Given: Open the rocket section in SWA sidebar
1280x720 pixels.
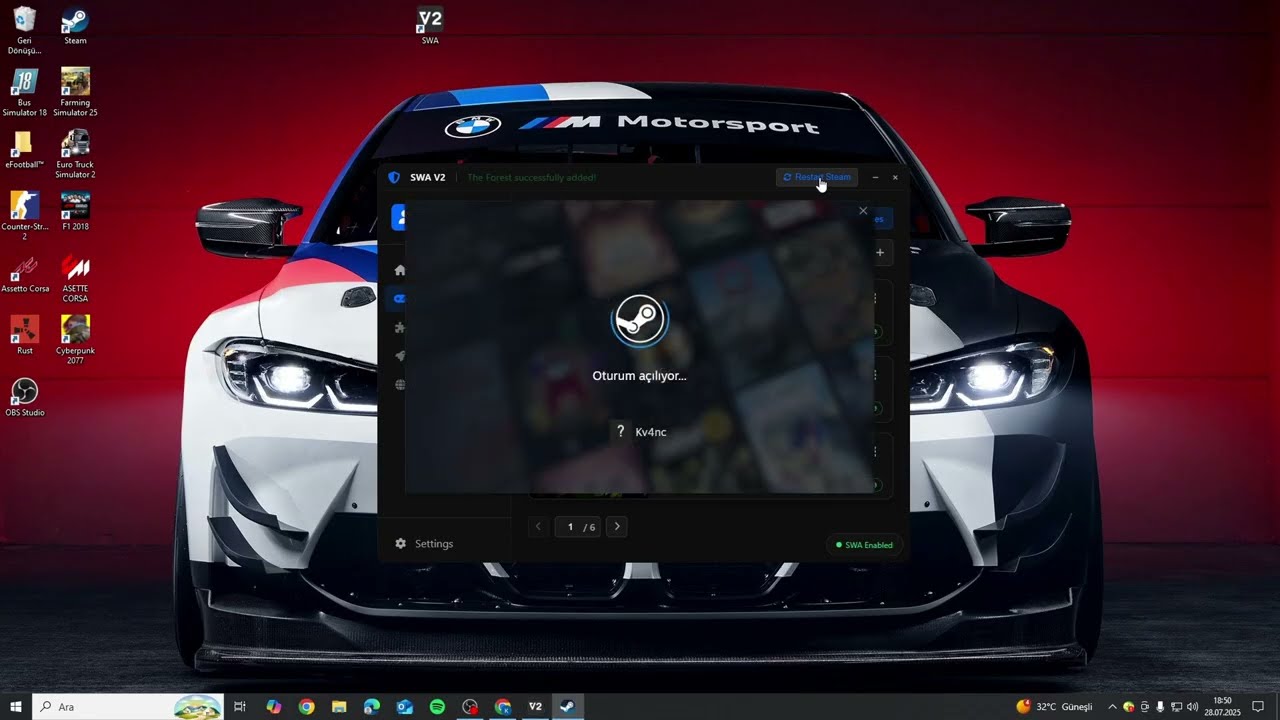Looking at the screenshot, I should (400, 356).
